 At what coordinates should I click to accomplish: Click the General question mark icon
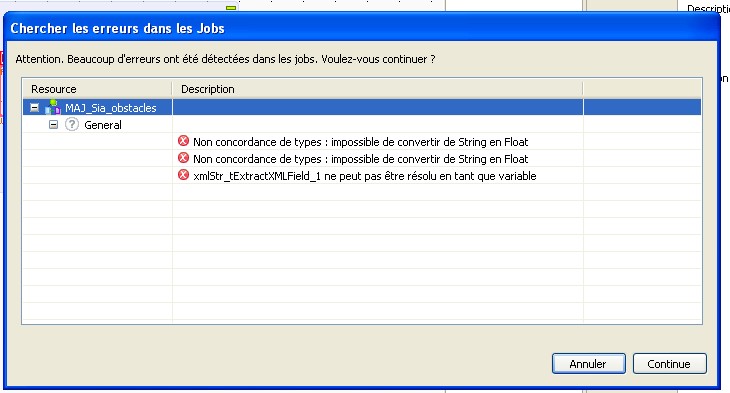(72, 124)
